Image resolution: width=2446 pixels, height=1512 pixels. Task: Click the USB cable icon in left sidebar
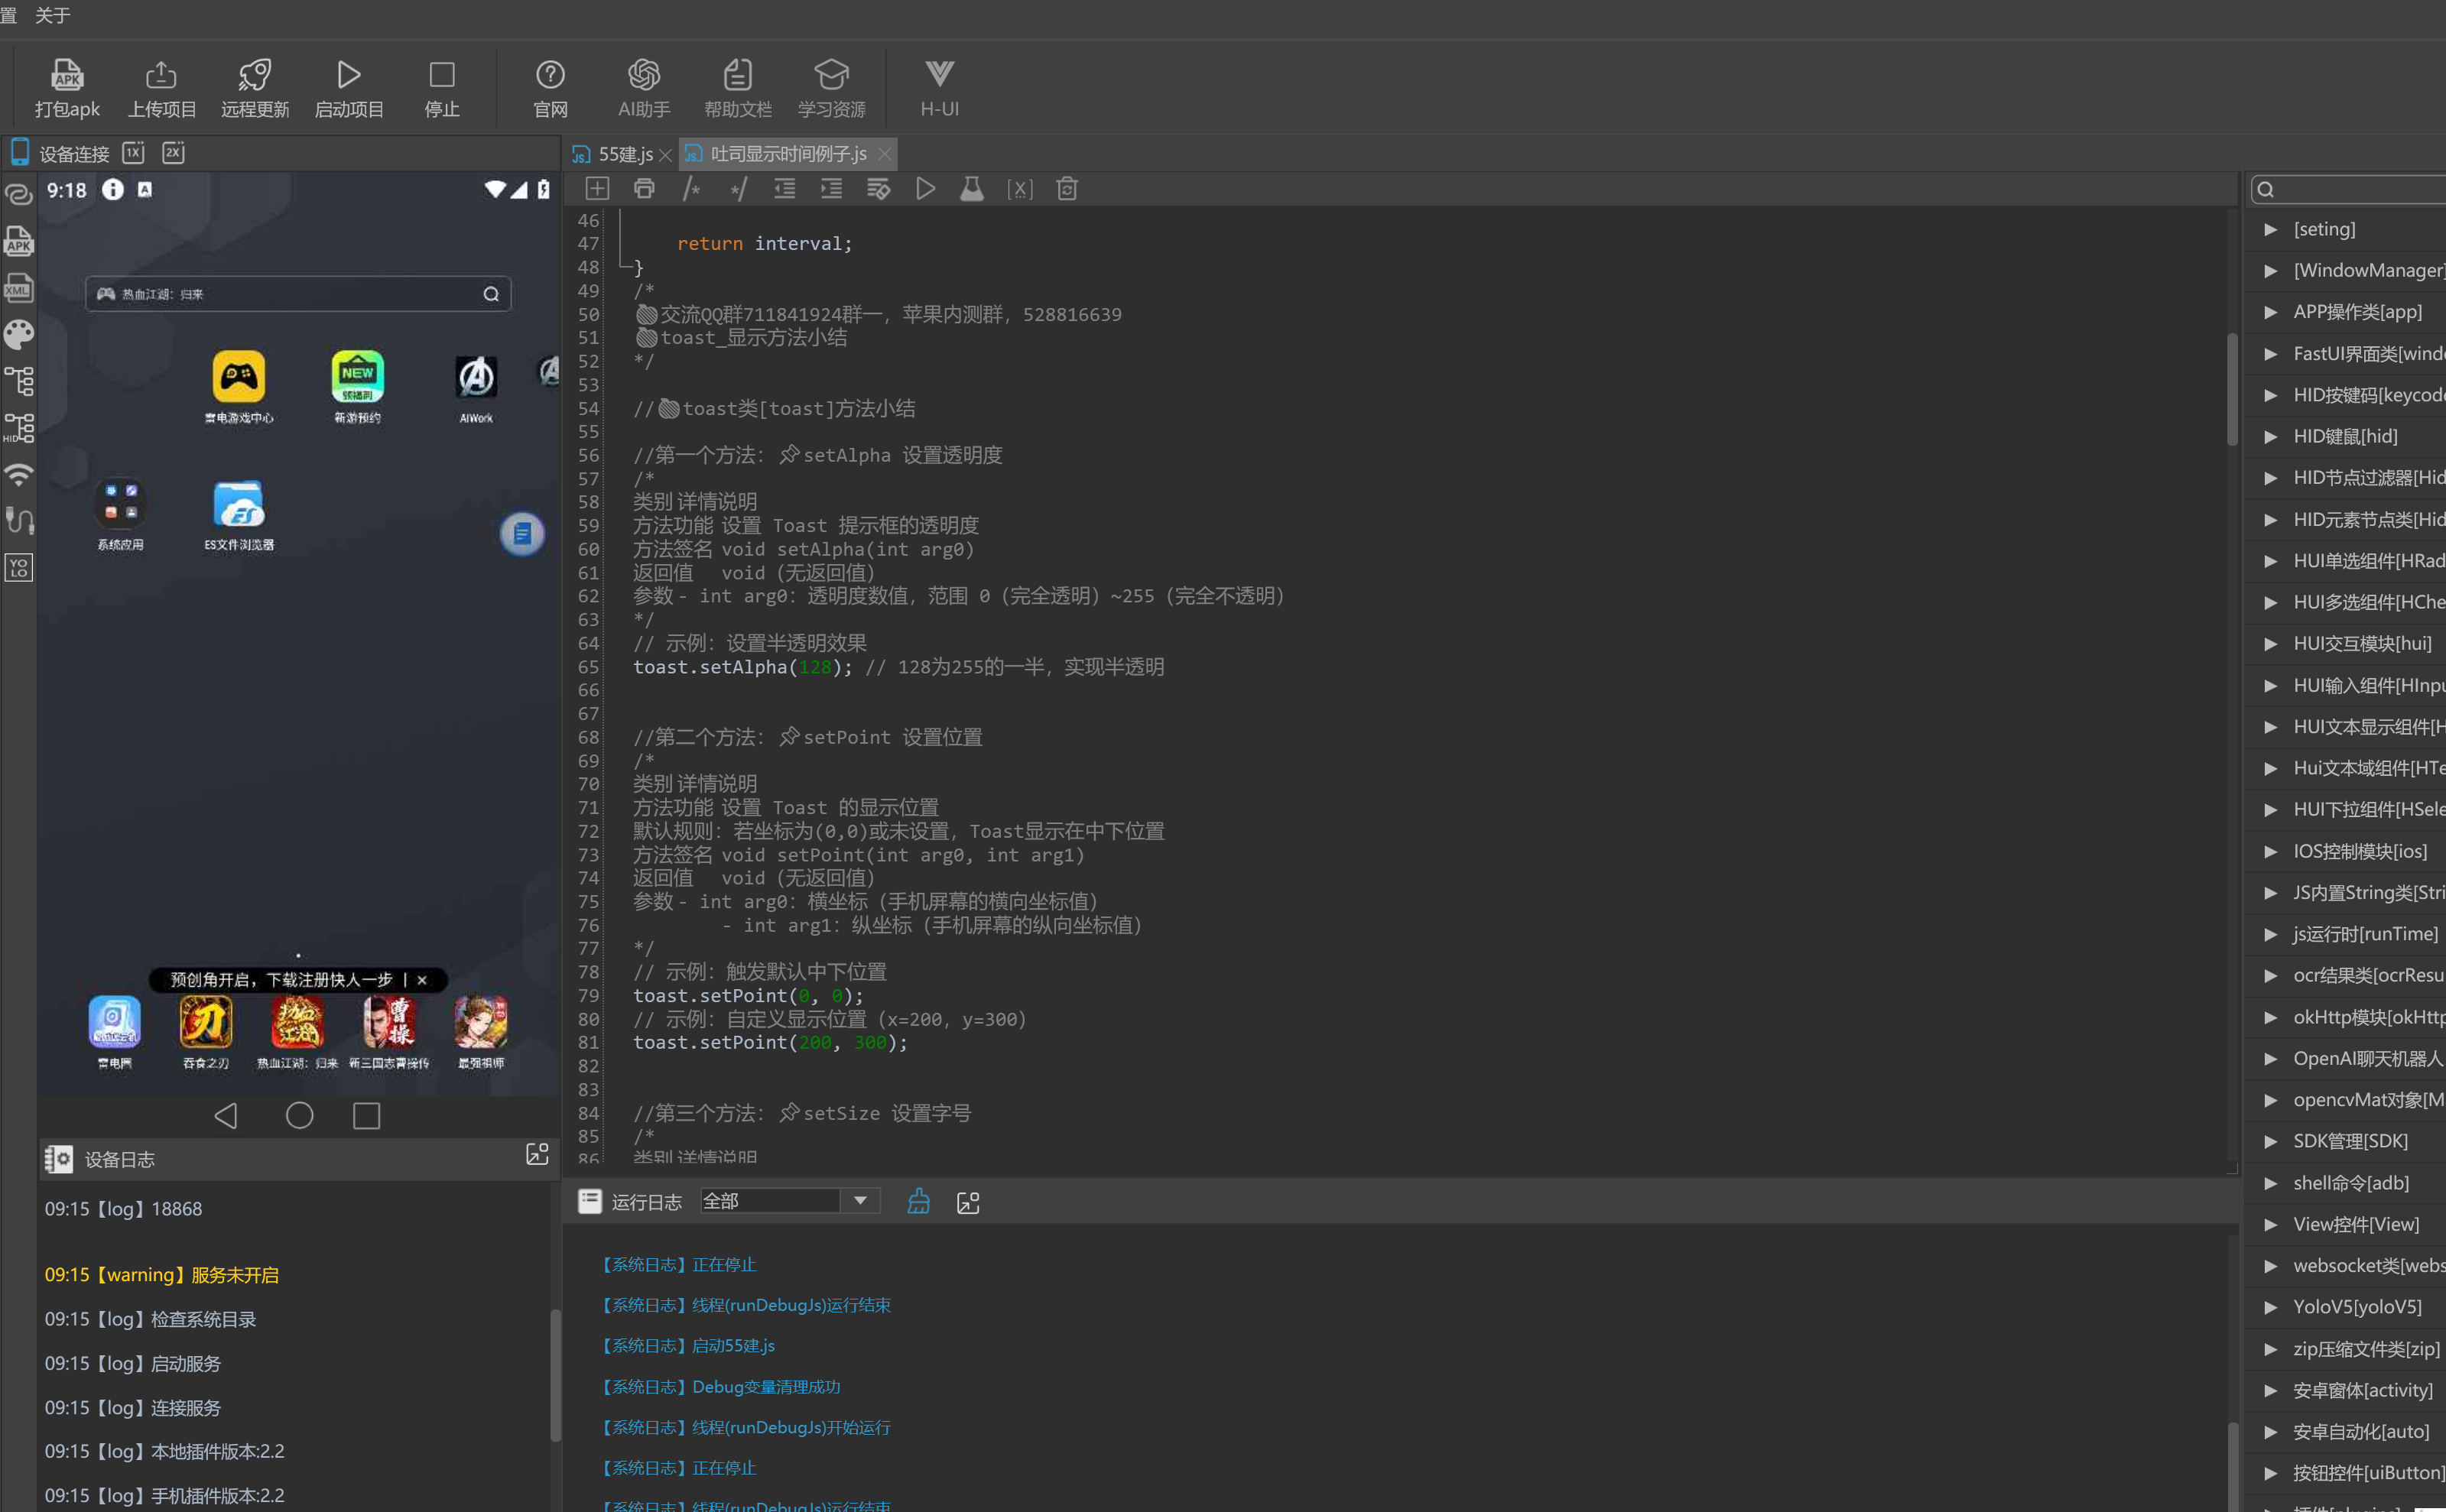[19, 521]
